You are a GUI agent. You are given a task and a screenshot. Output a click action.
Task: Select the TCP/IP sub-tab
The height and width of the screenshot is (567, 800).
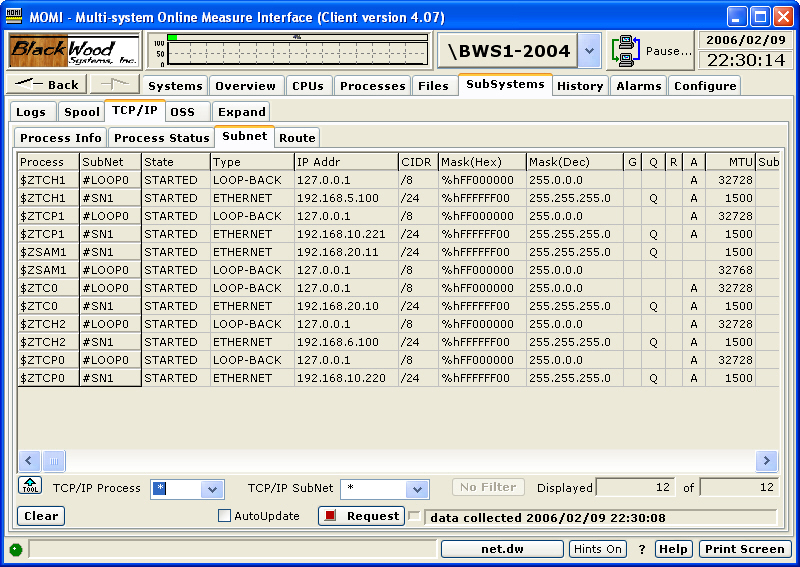click(x=135, y=110)
